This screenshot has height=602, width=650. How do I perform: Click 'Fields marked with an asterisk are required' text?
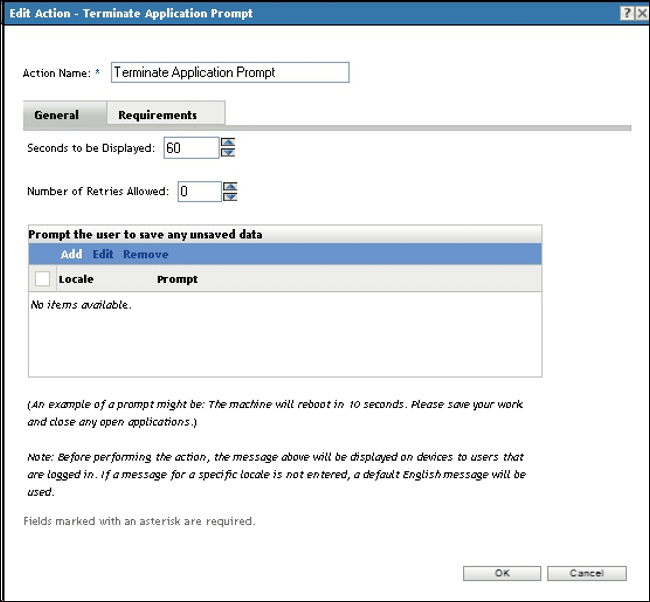pyautogui.click(x=139, y=521)
